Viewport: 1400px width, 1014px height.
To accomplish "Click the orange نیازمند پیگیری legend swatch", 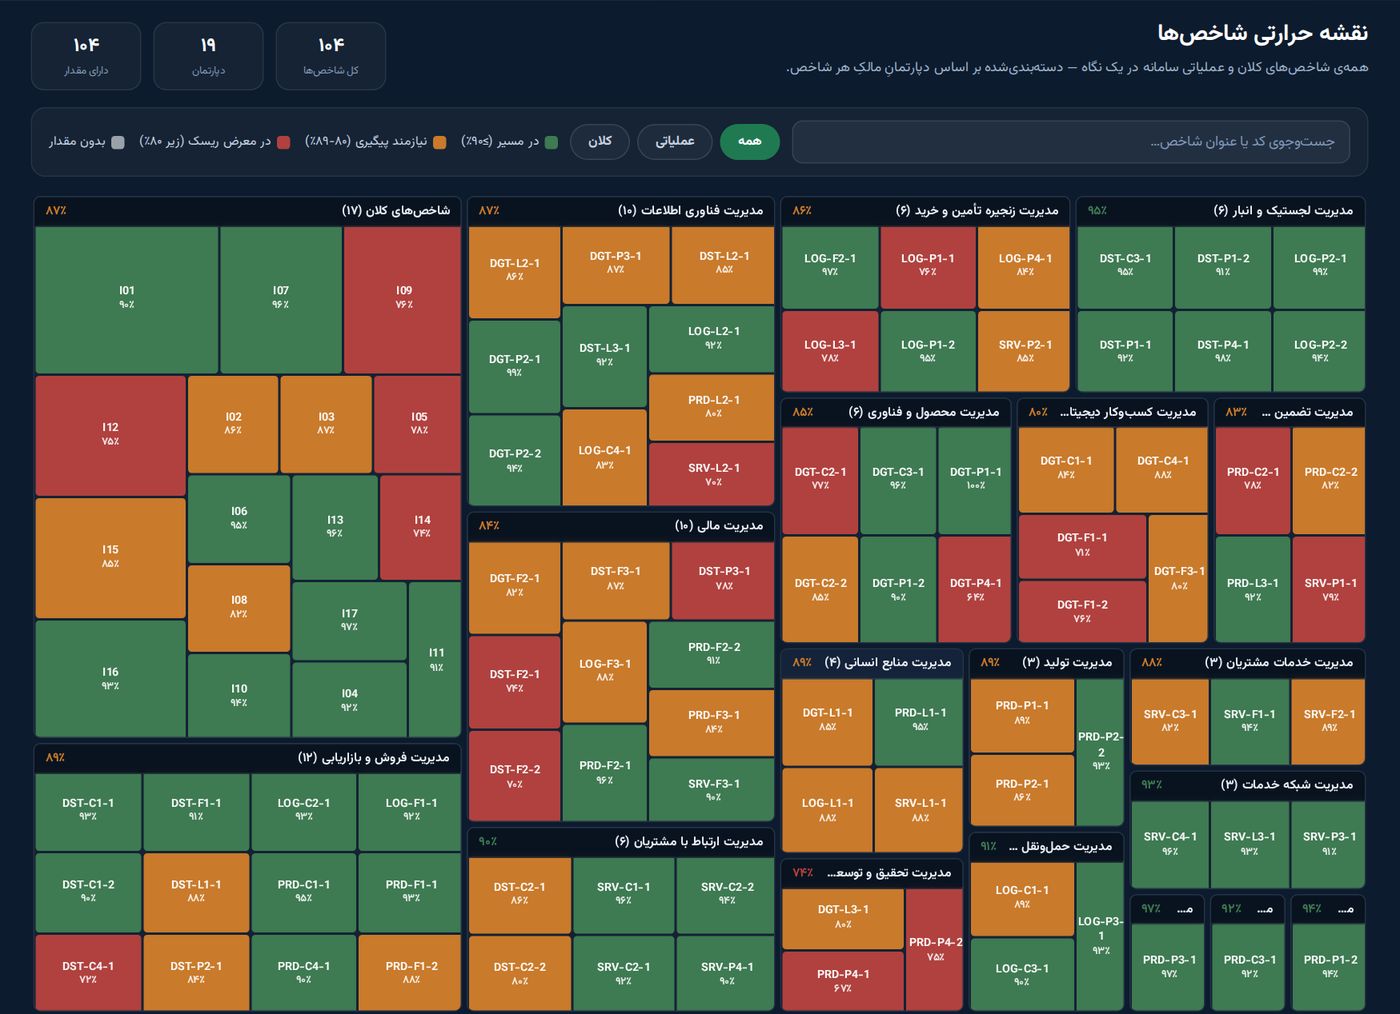I will tap(440, 142).
